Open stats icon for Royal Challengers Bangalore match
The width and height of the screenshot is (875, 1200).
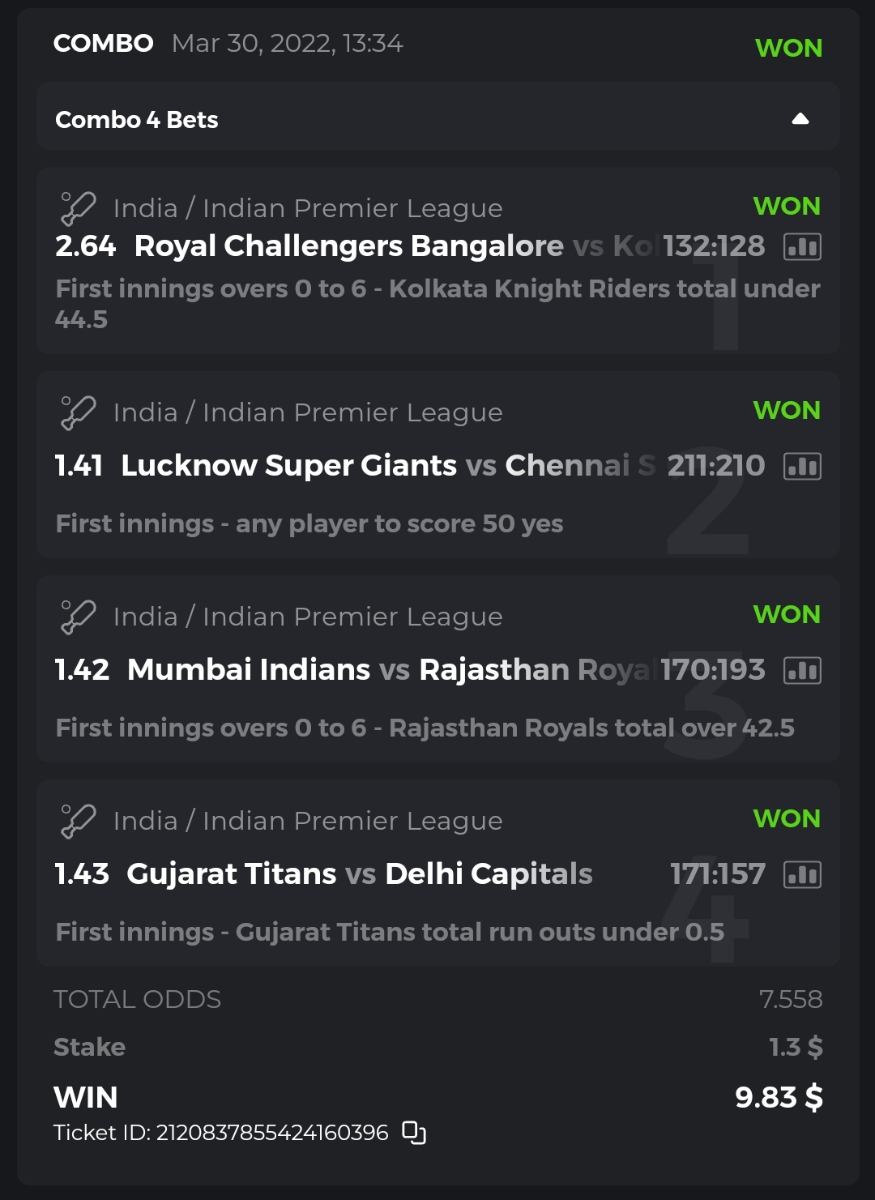[x=802, y=246]
